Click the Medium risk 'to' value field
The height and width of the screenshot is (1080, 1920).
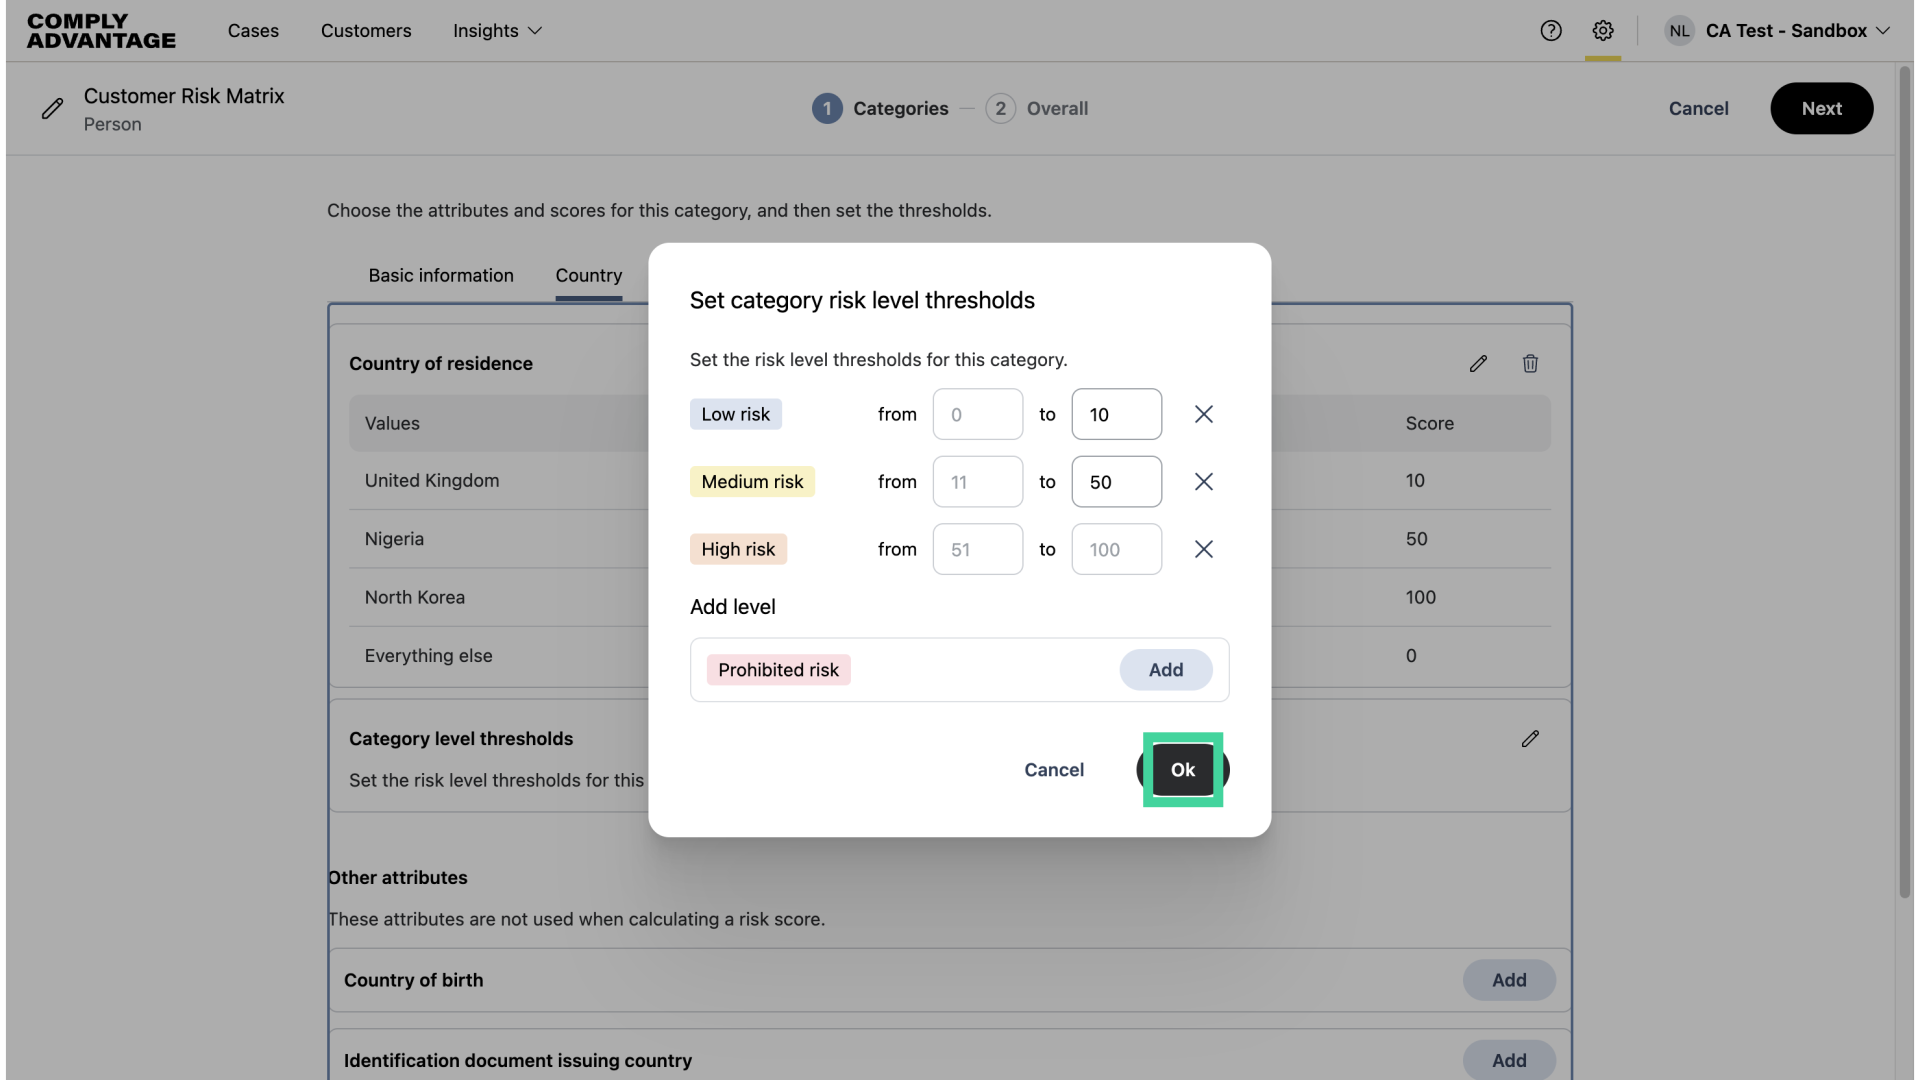1116,482
